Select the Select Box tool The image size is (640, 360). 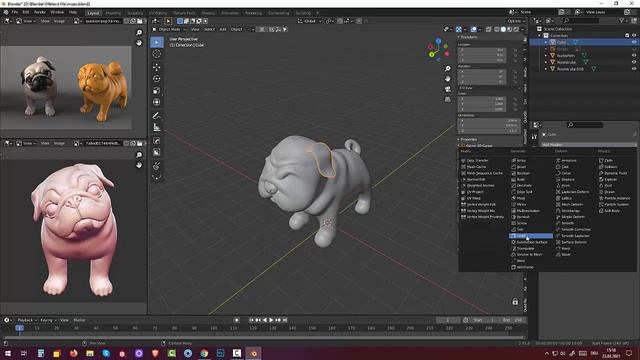(x=157, y=42)
